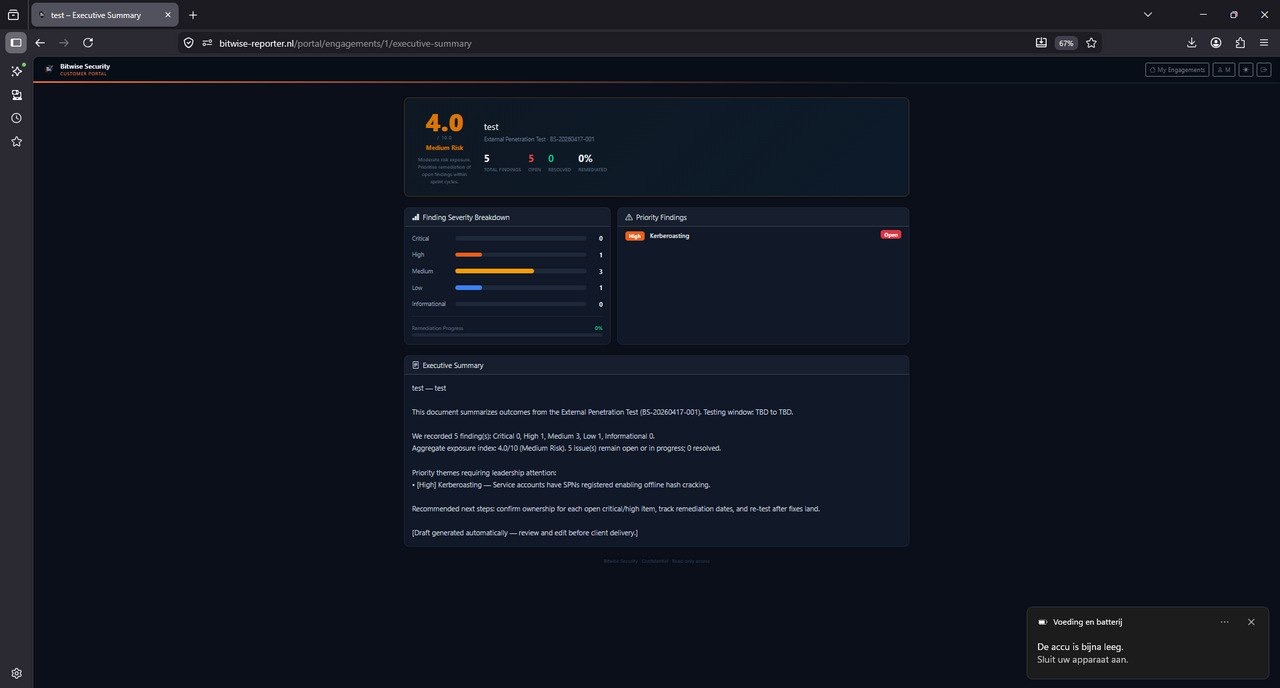Click the orange High severity badge
1280x688 pixels.
635,236
